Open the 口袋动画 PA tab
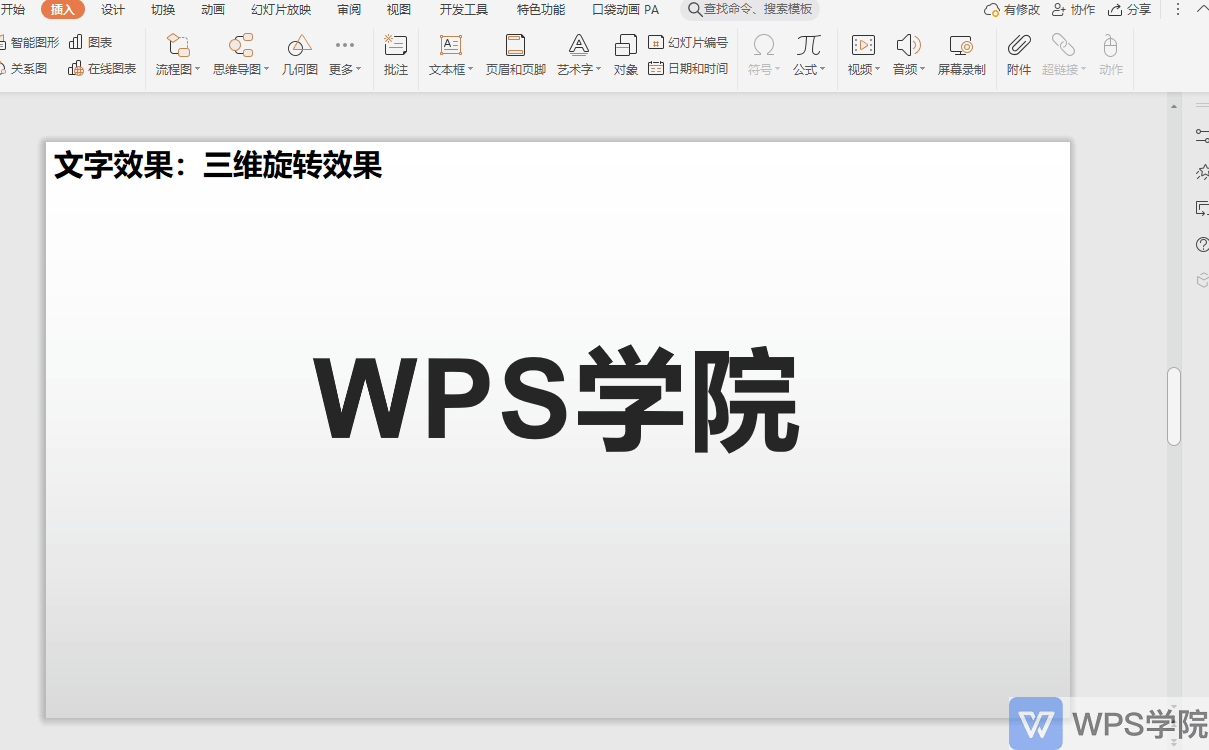This screenshot has width=1209, height=750. (626, 10)
